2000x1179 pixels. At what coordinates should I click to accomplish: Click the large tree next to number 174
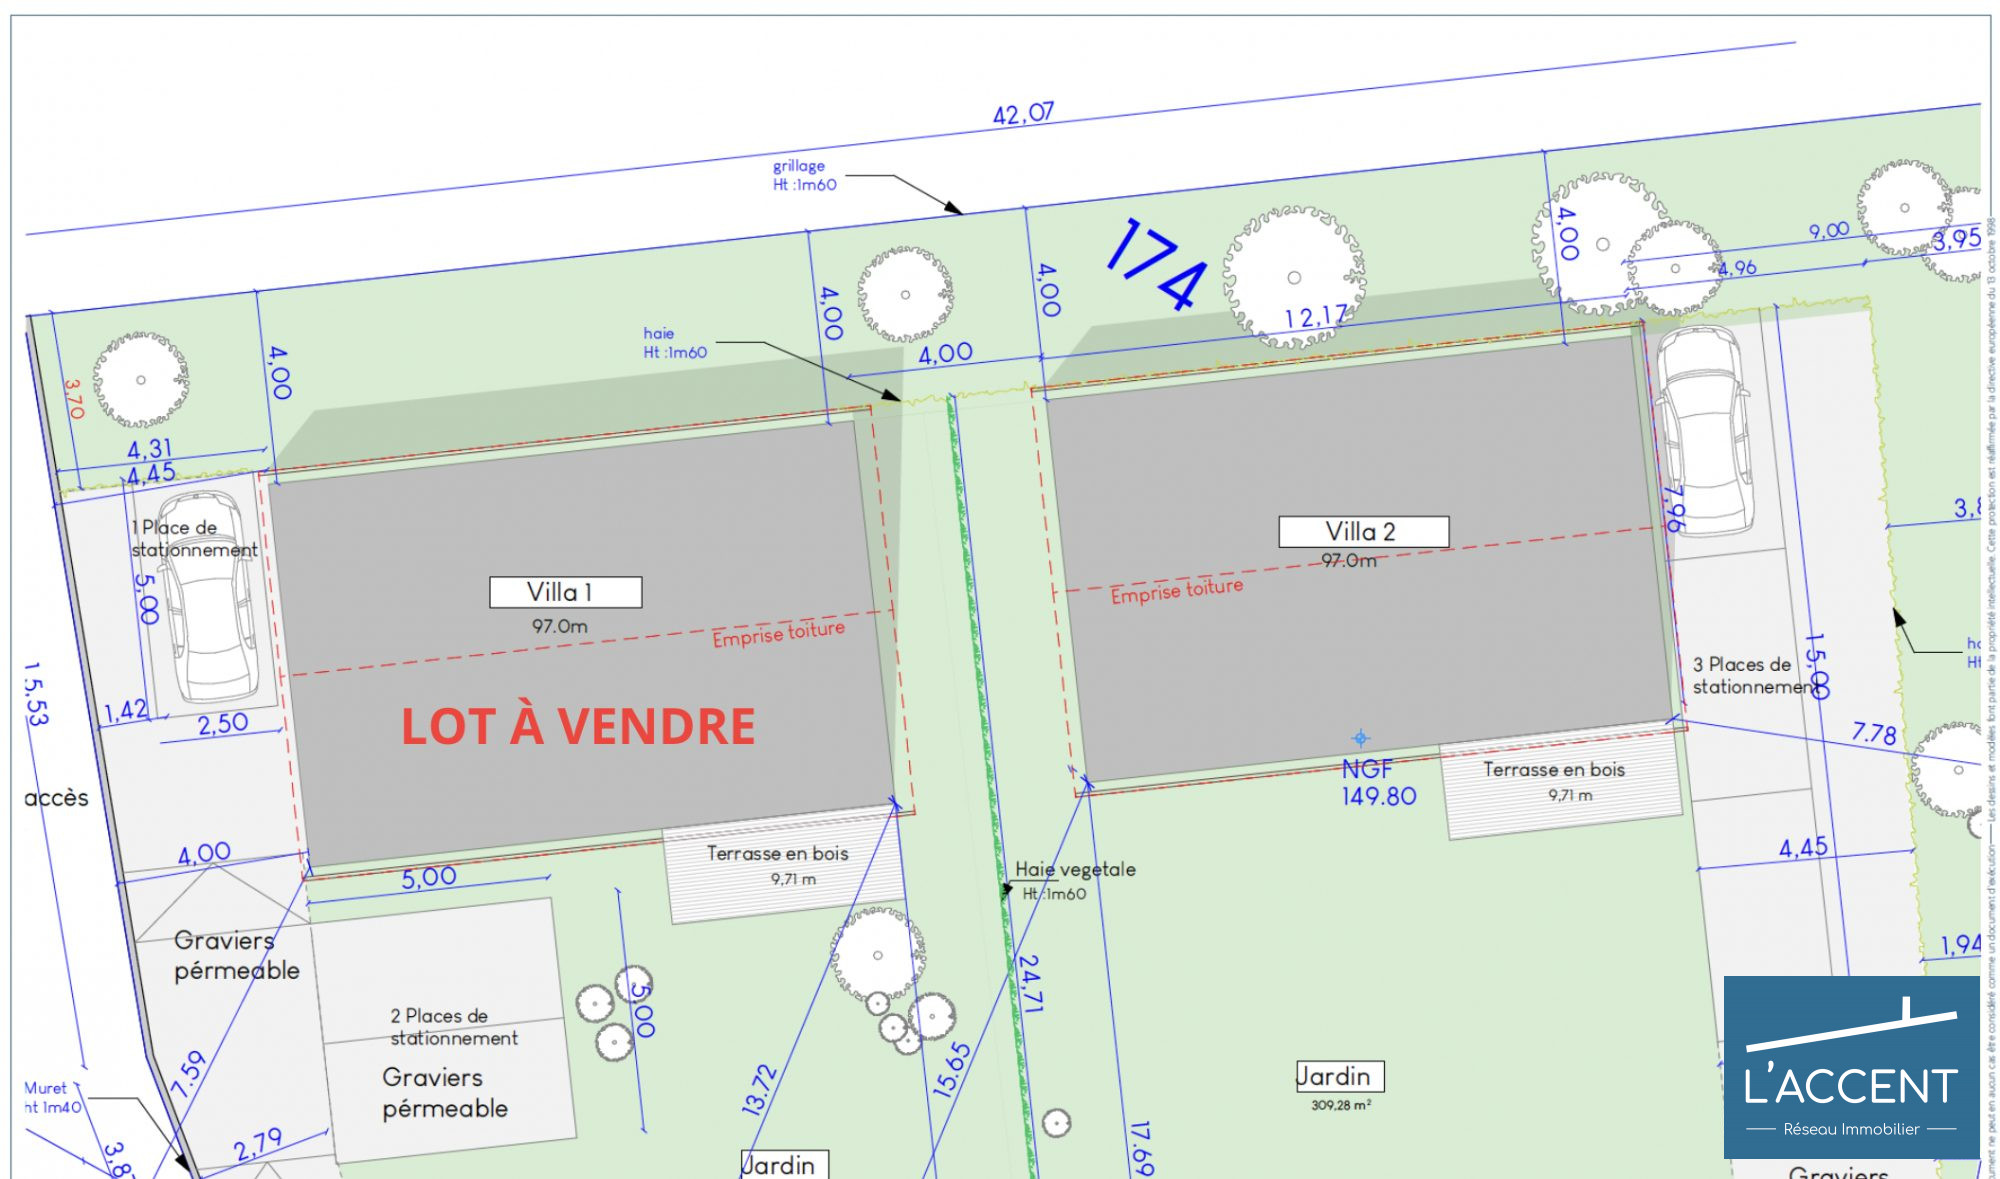(1294, 277)
